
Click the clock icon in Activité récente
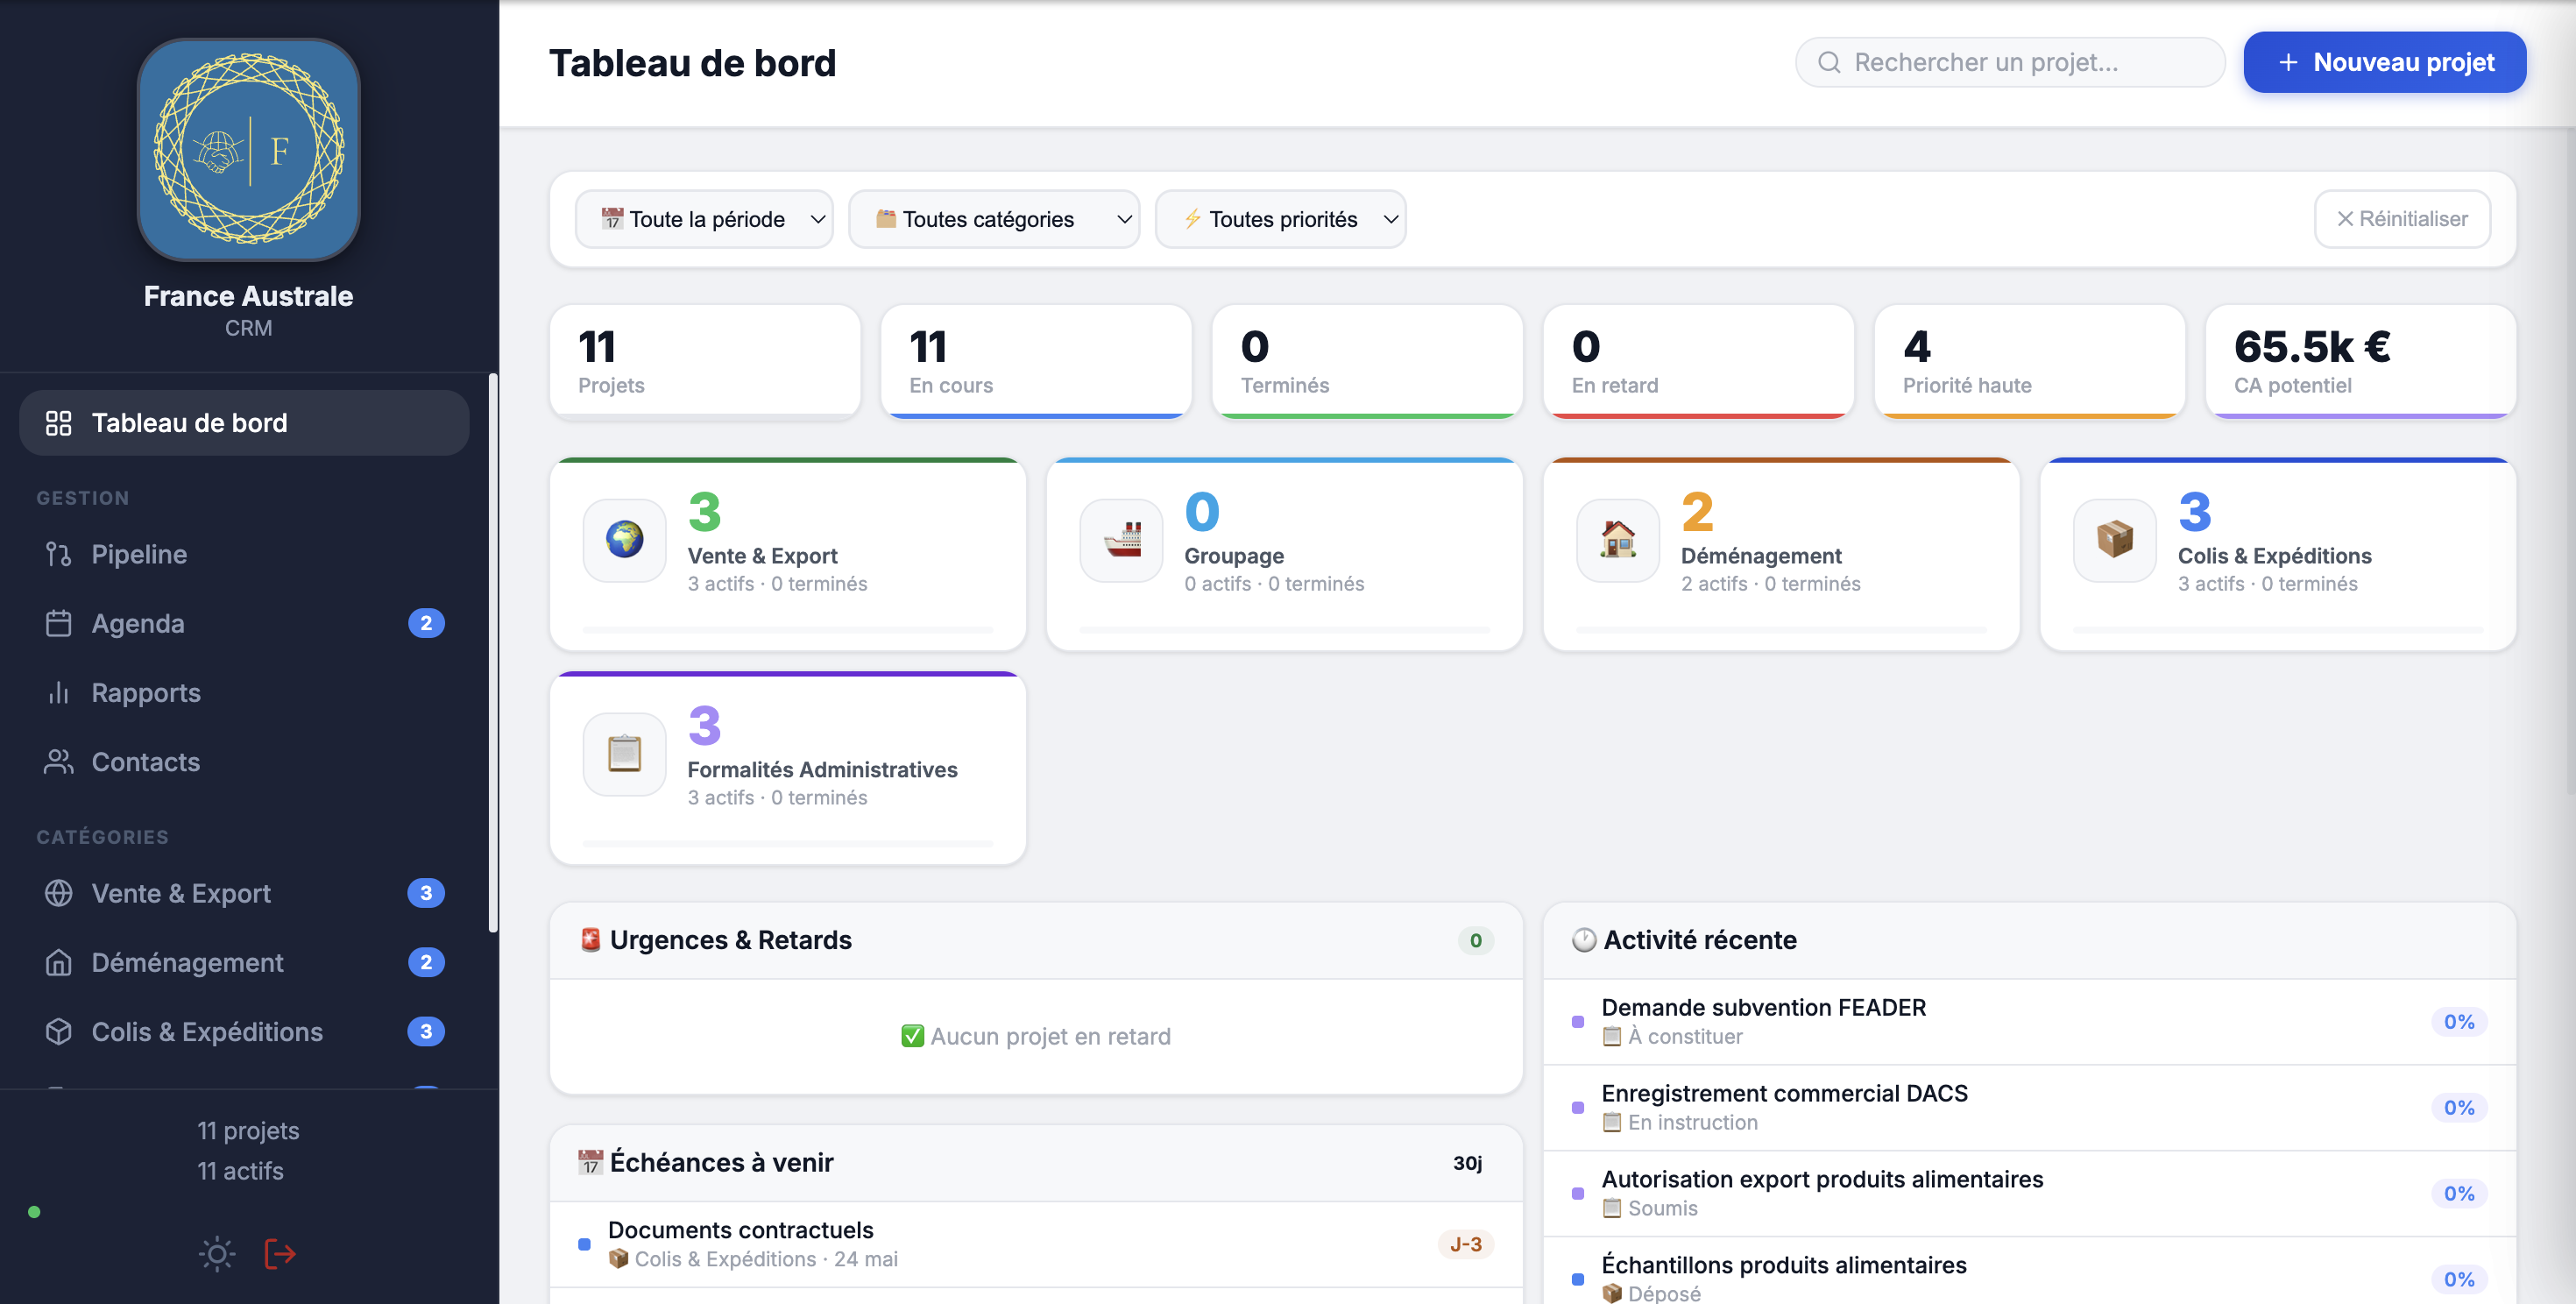point(1584,940)
